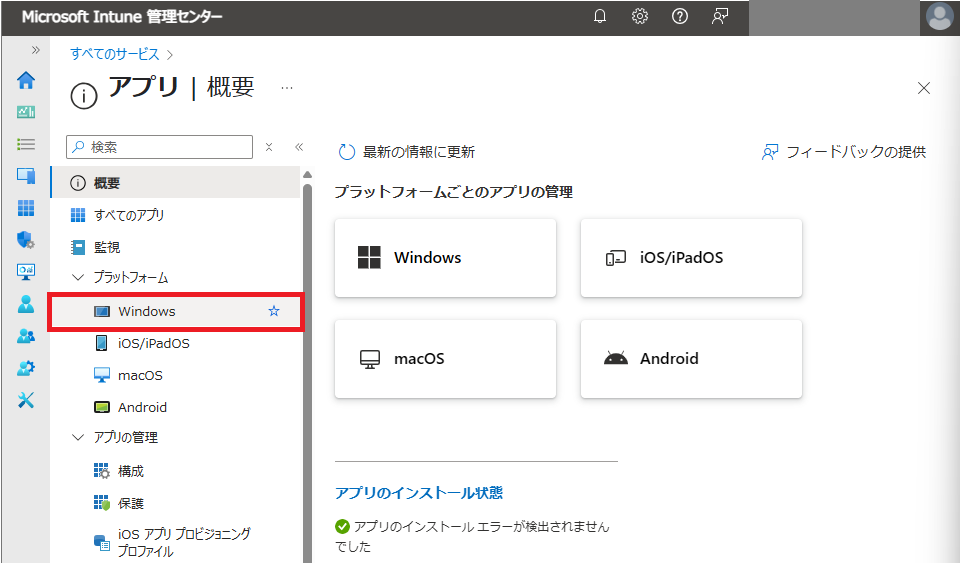Click 最新の情報に更新 refresh button
961x564 pixels.
click(x=407, y=152)
